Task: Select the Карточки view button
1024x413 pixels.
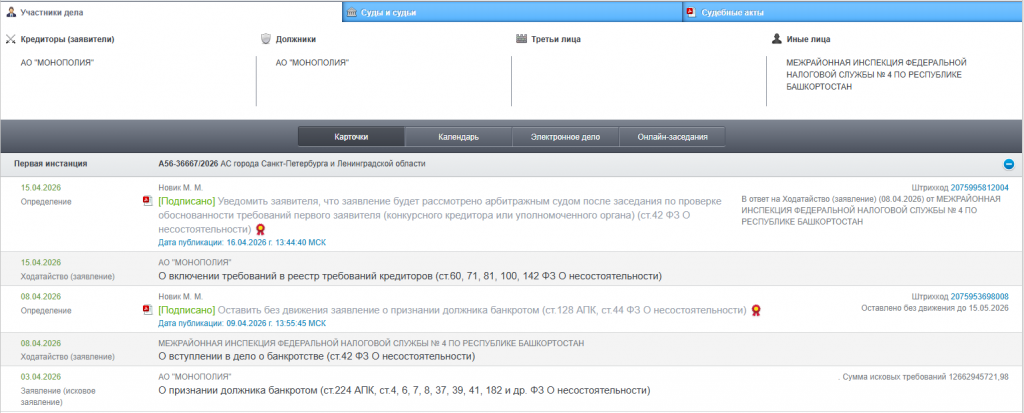Action: tap(351, 137)
